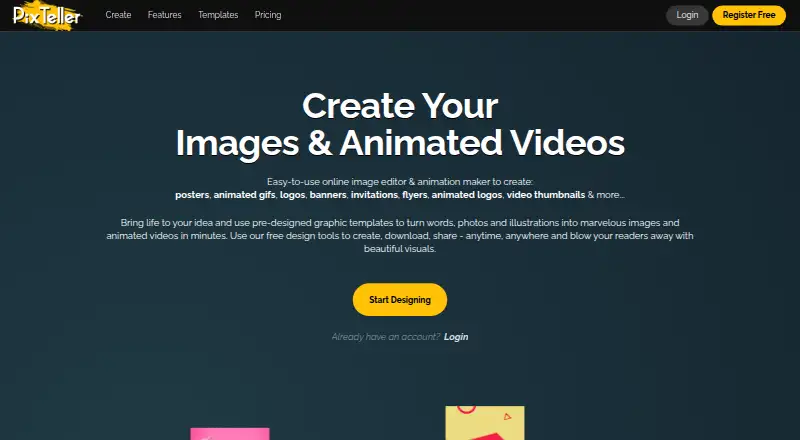800x440 pixels.
Task: Click the 'video thumbnails' bold text
Action: (545, 195)
